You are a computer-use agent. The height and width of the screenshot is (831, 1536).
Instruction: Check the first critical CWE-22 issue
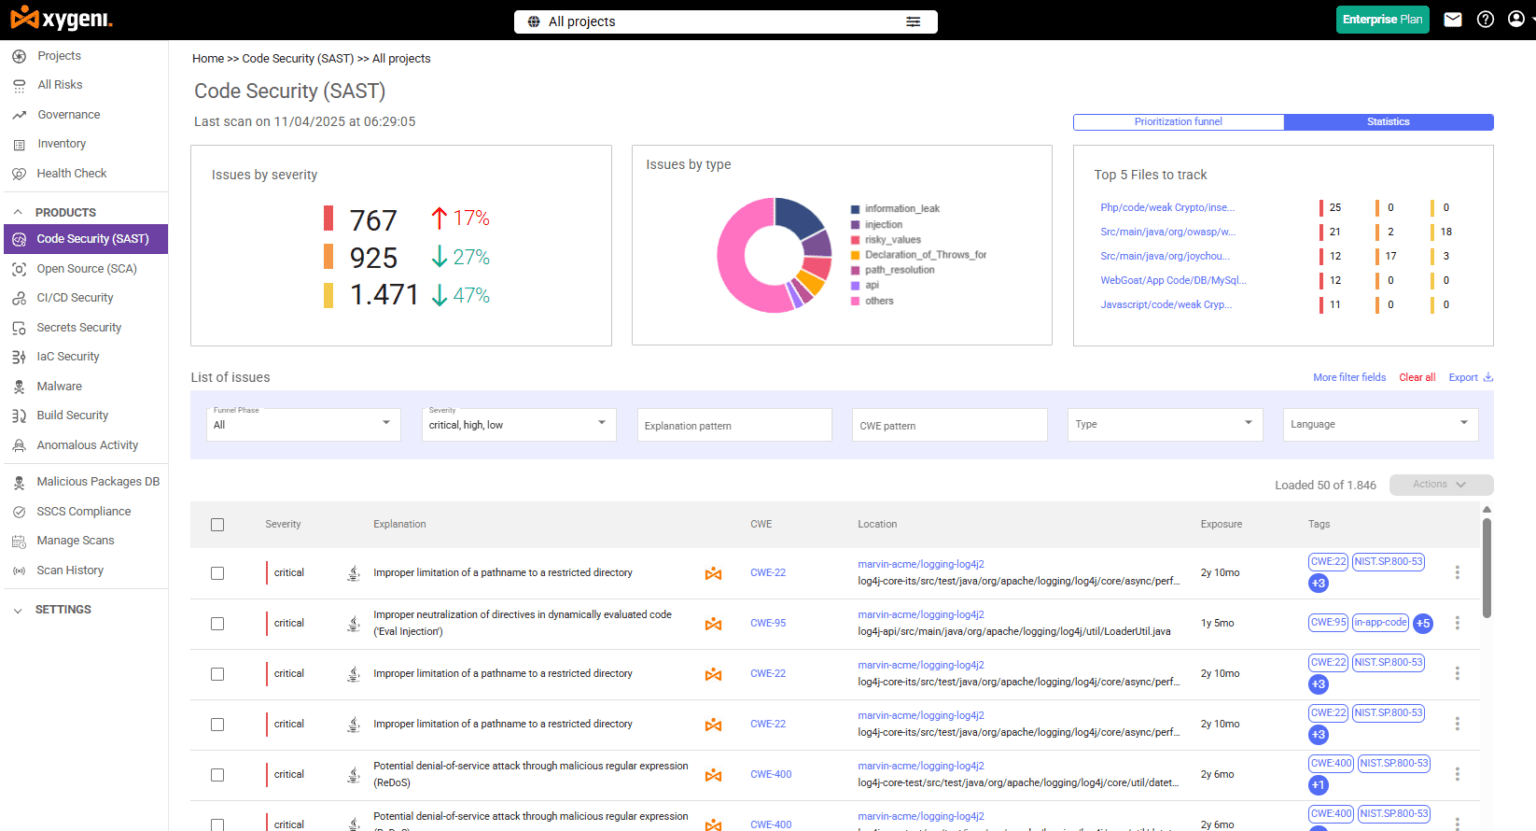click(217, 572)
